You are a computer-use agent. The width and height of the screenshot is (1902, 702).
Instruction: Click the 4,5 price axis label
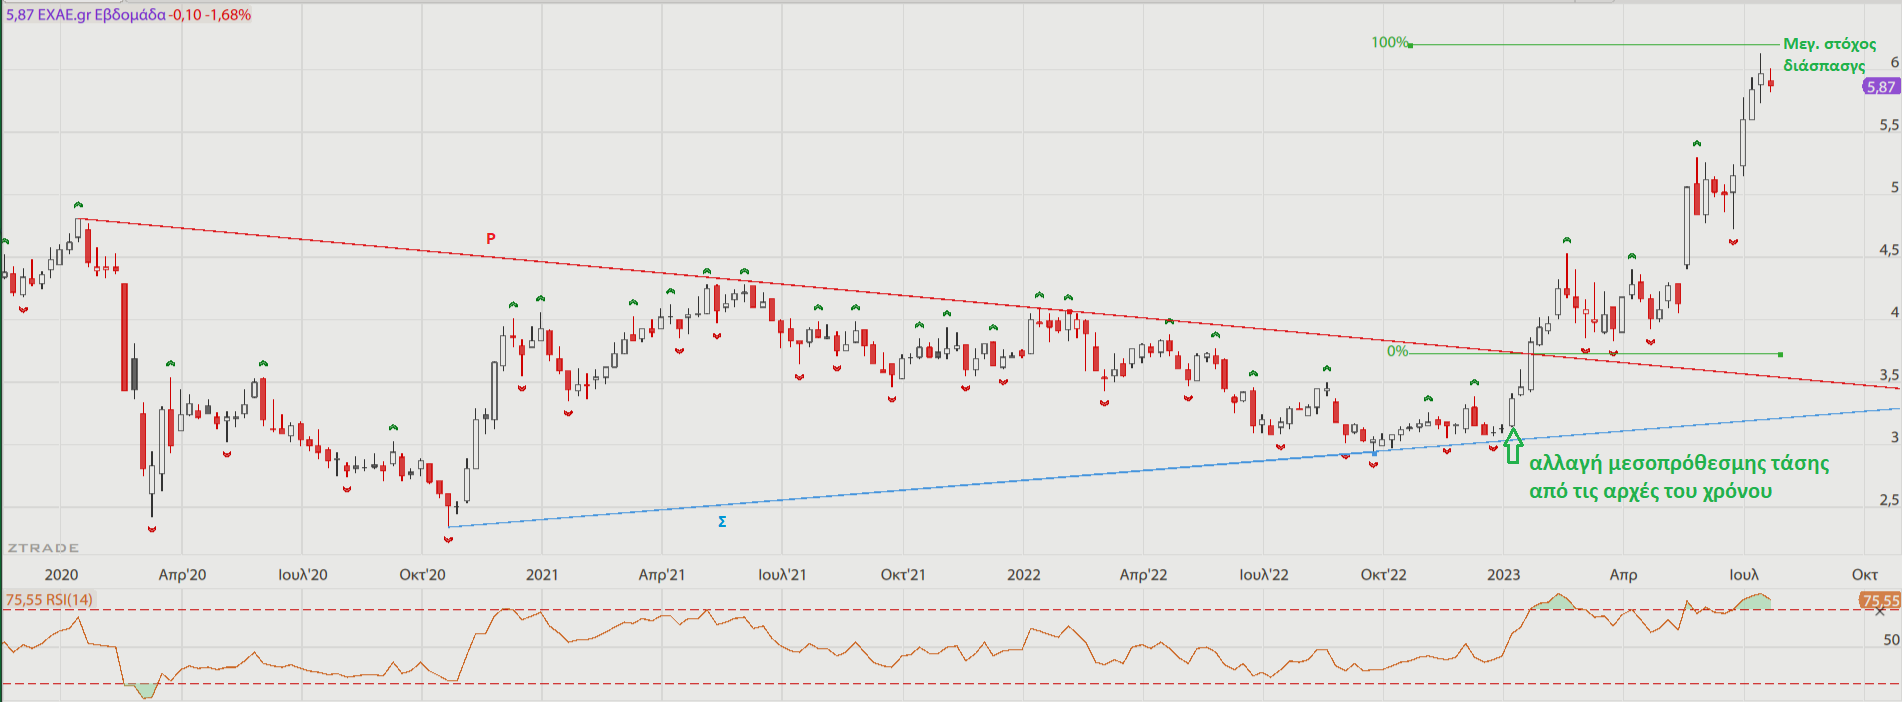pos(1889,250)
